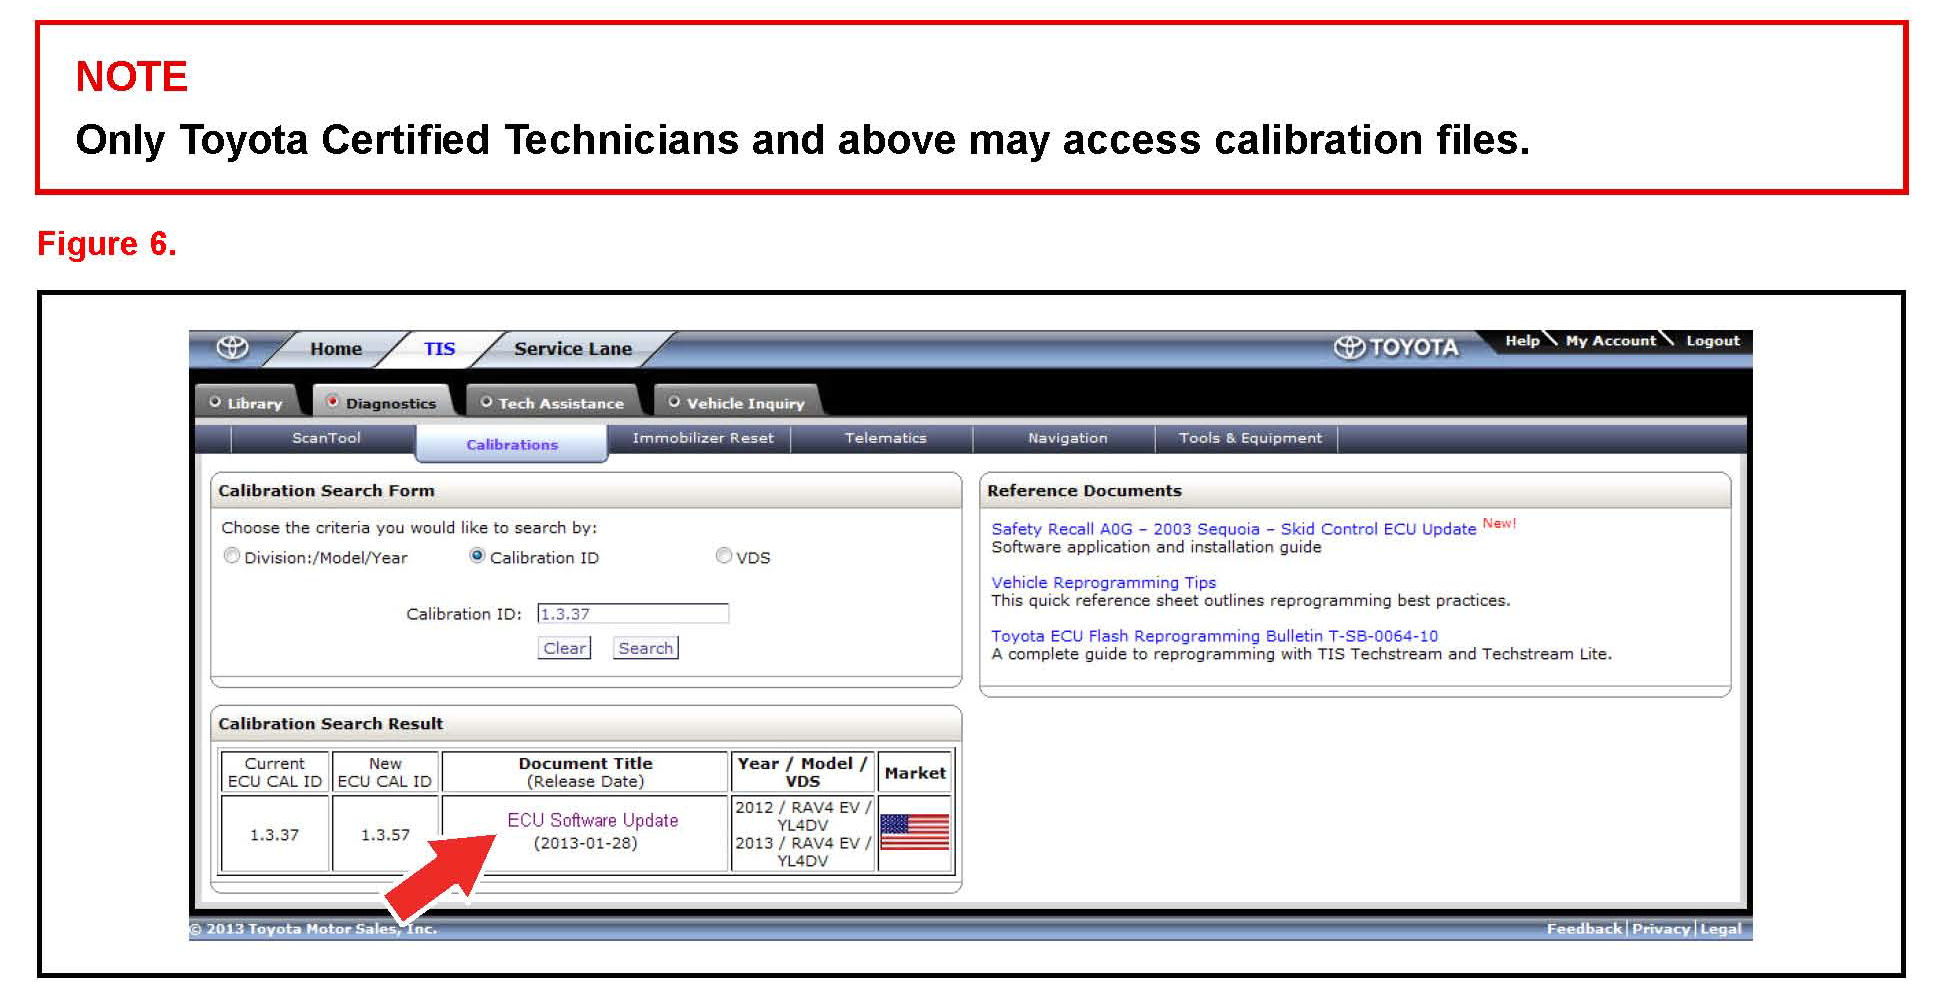This screenshot has height=1001, width=1935.
Task: Open the ECU Software Update document link
Action: point(592,820)
